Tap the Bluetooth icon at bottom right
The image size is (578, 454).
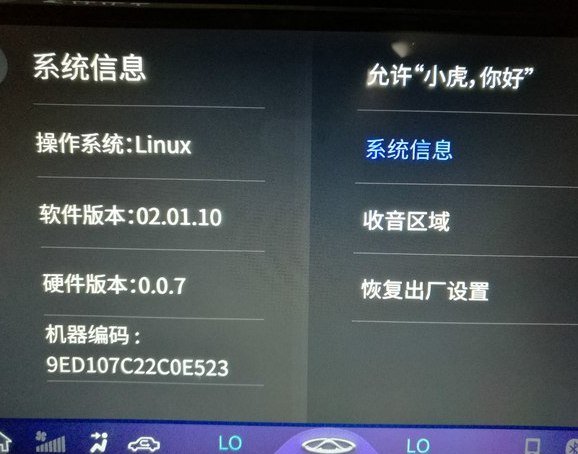pos(572,445)
